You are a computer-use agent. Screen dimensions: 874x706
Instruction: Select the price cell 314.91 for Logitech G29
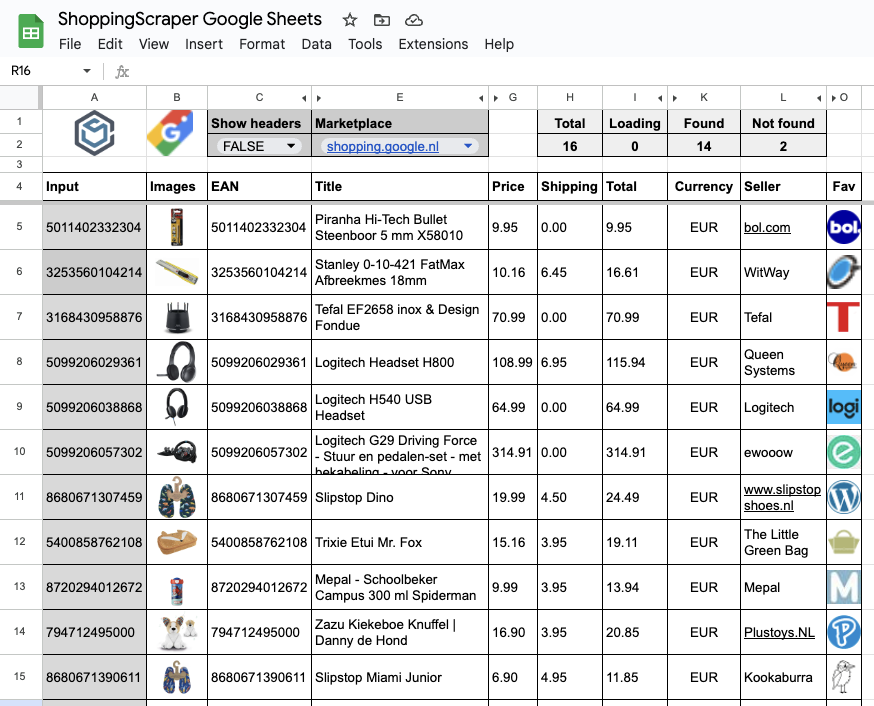pos(512,452)
